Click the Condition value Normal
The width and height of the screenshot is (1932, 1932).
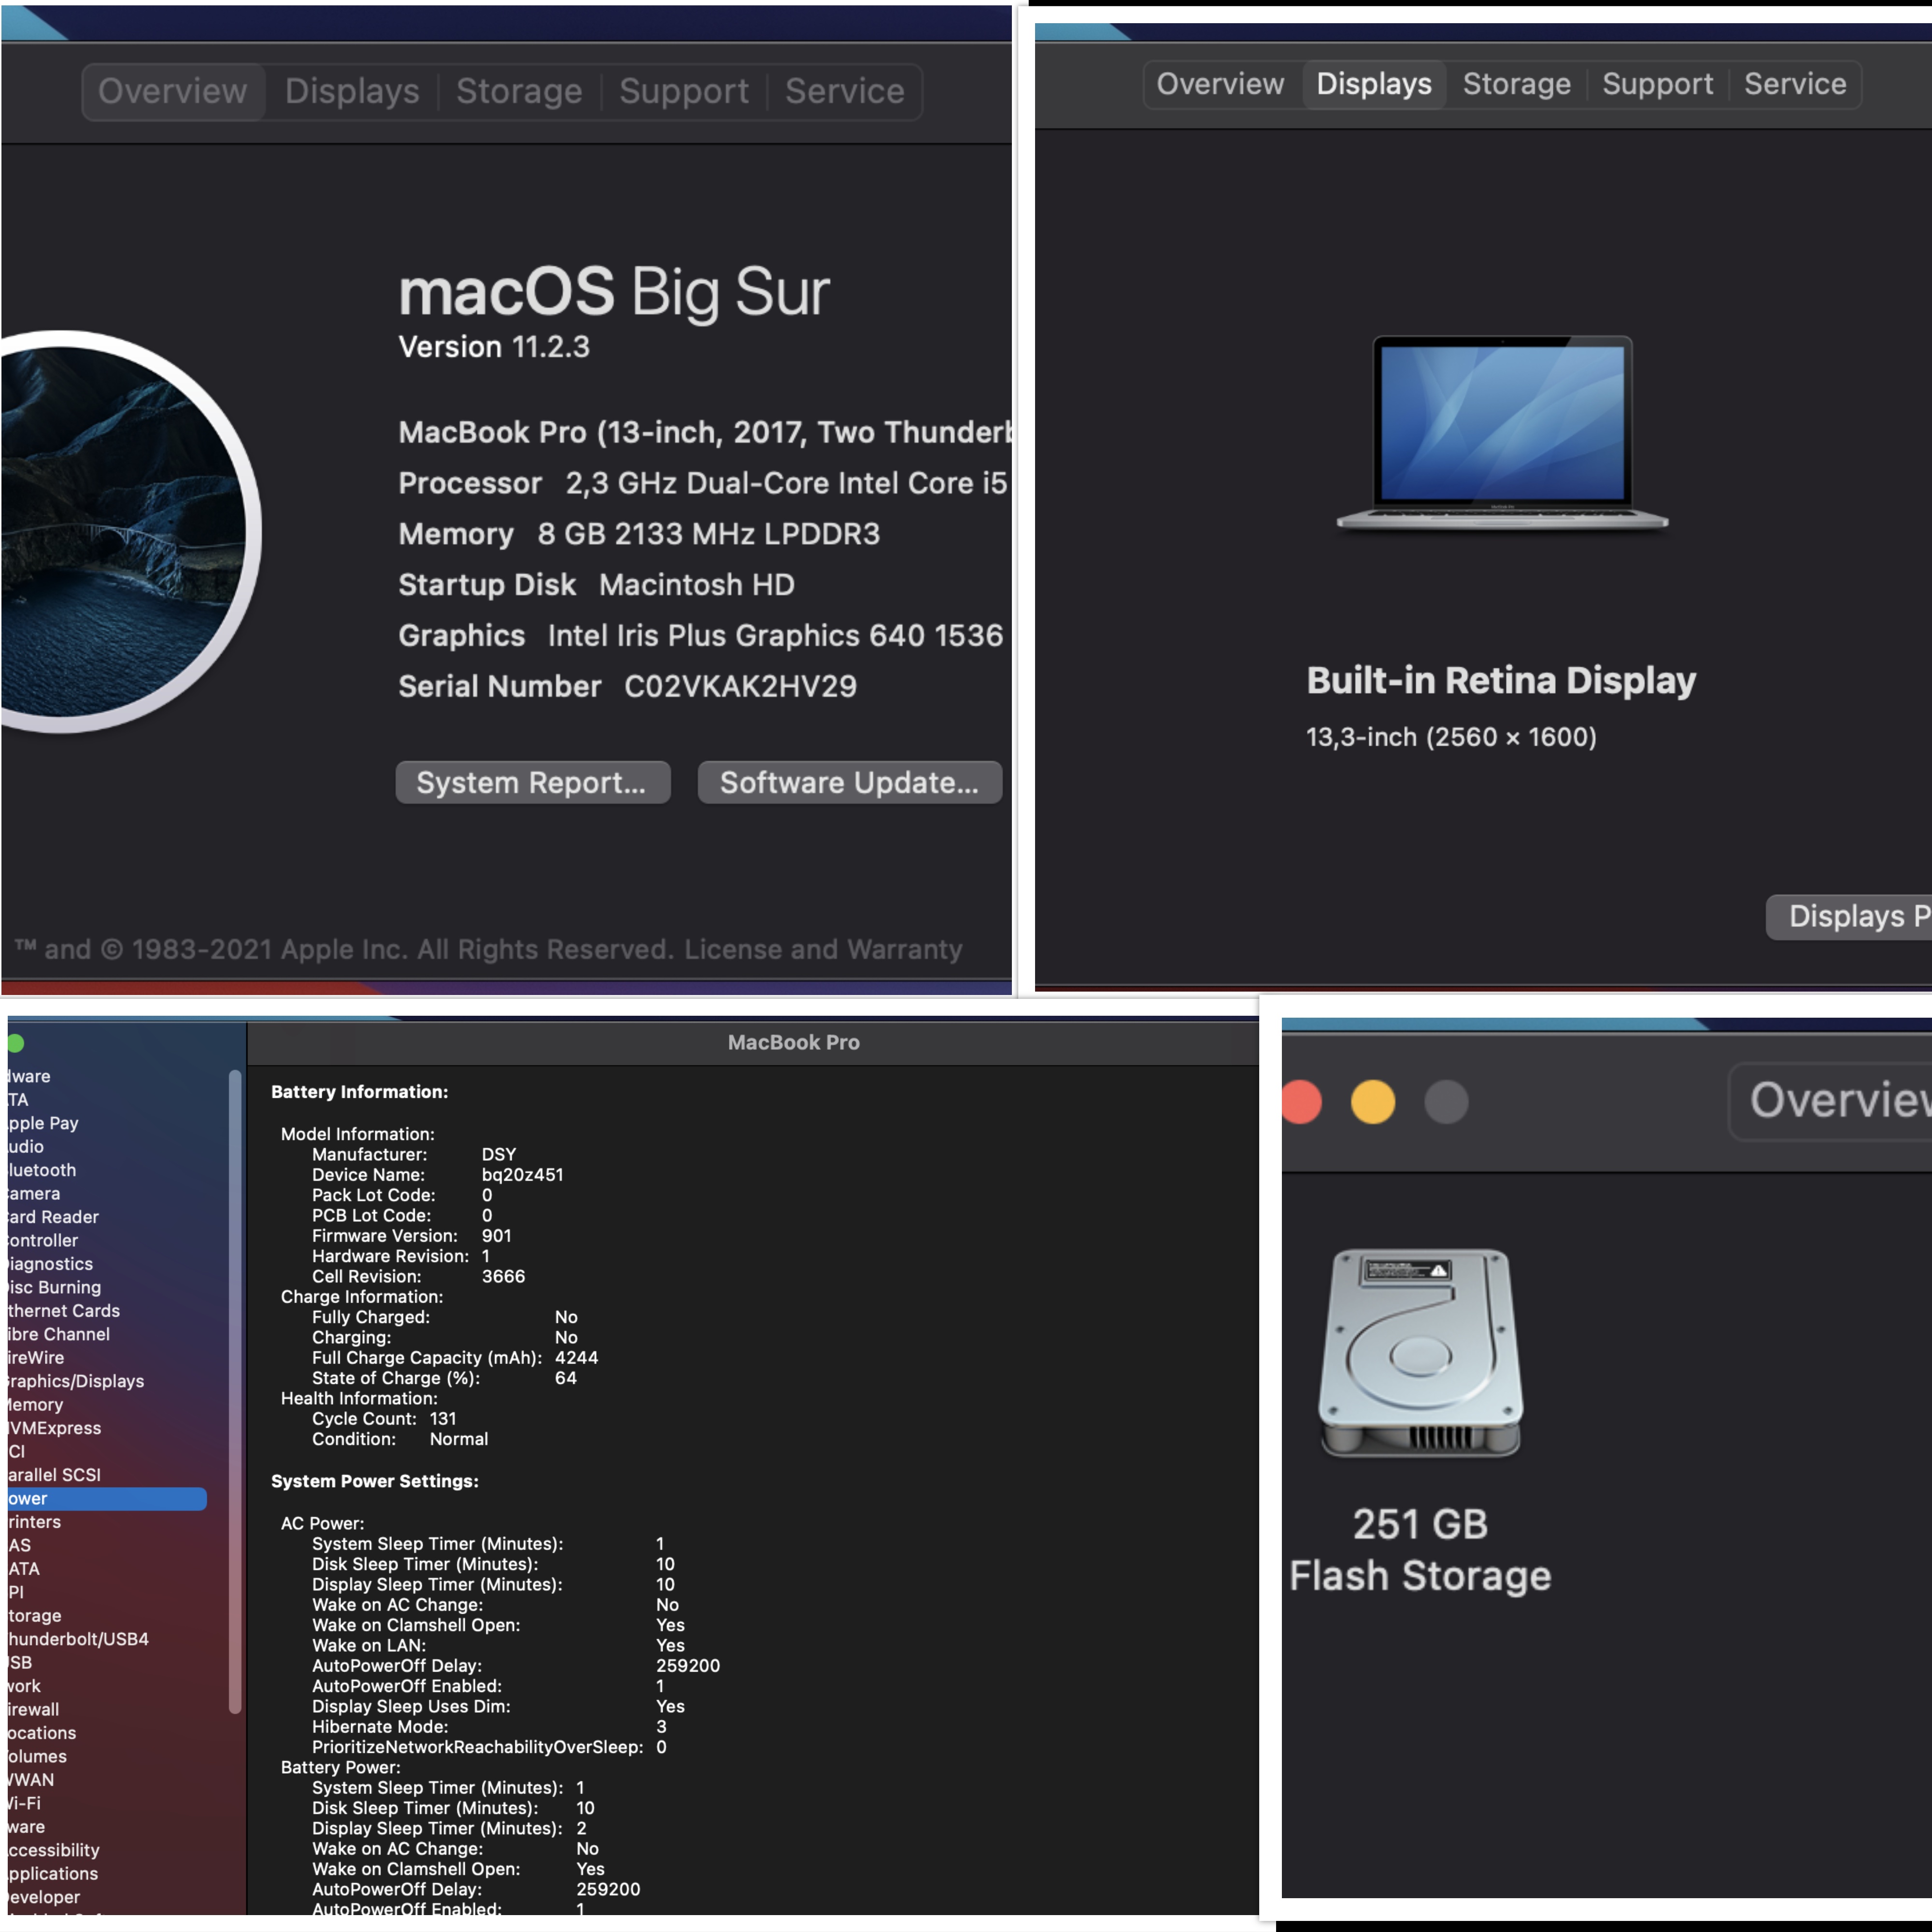(459, 1439)
